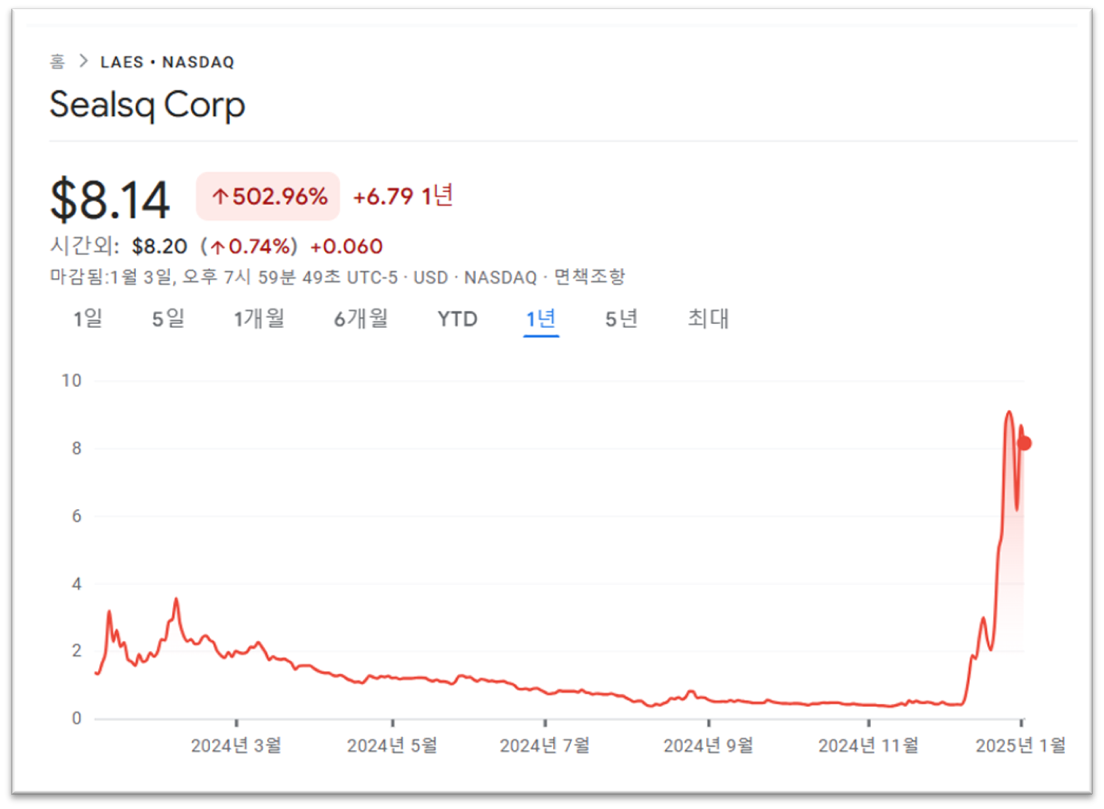
Task: Click the LAES · NASDAQ ticker text
Action: click(167, 62)
